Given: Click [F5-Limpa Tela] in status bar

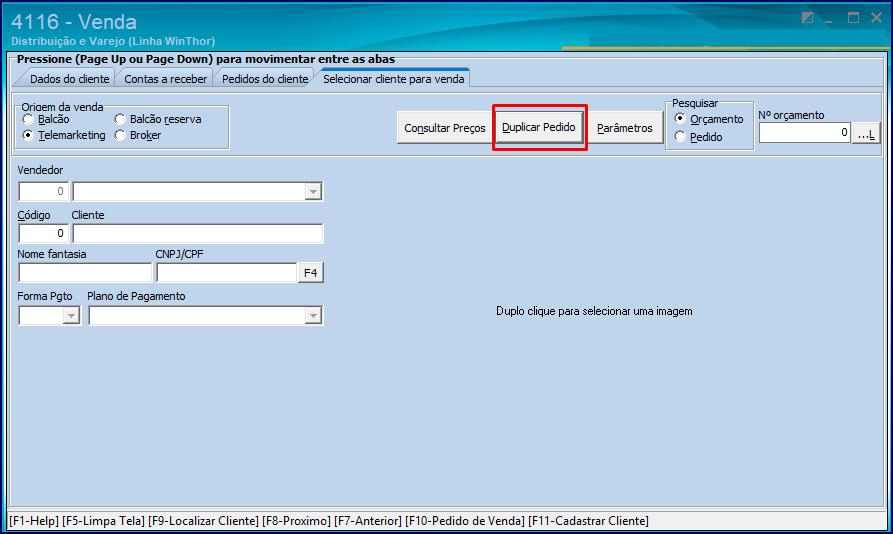Looking at the screenshot, I should point(104,521).
